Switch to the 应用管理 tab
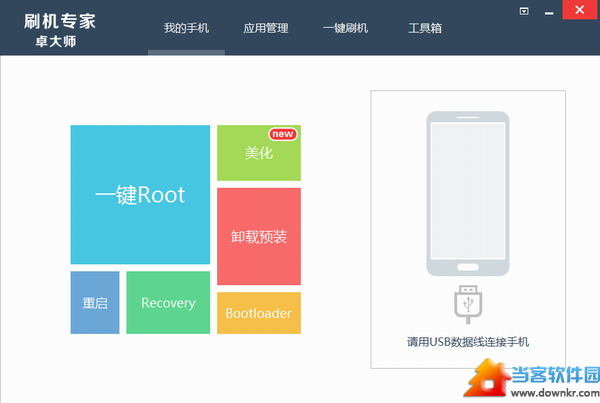The width and height of the screenshot is (600, 403). [266, 28]
